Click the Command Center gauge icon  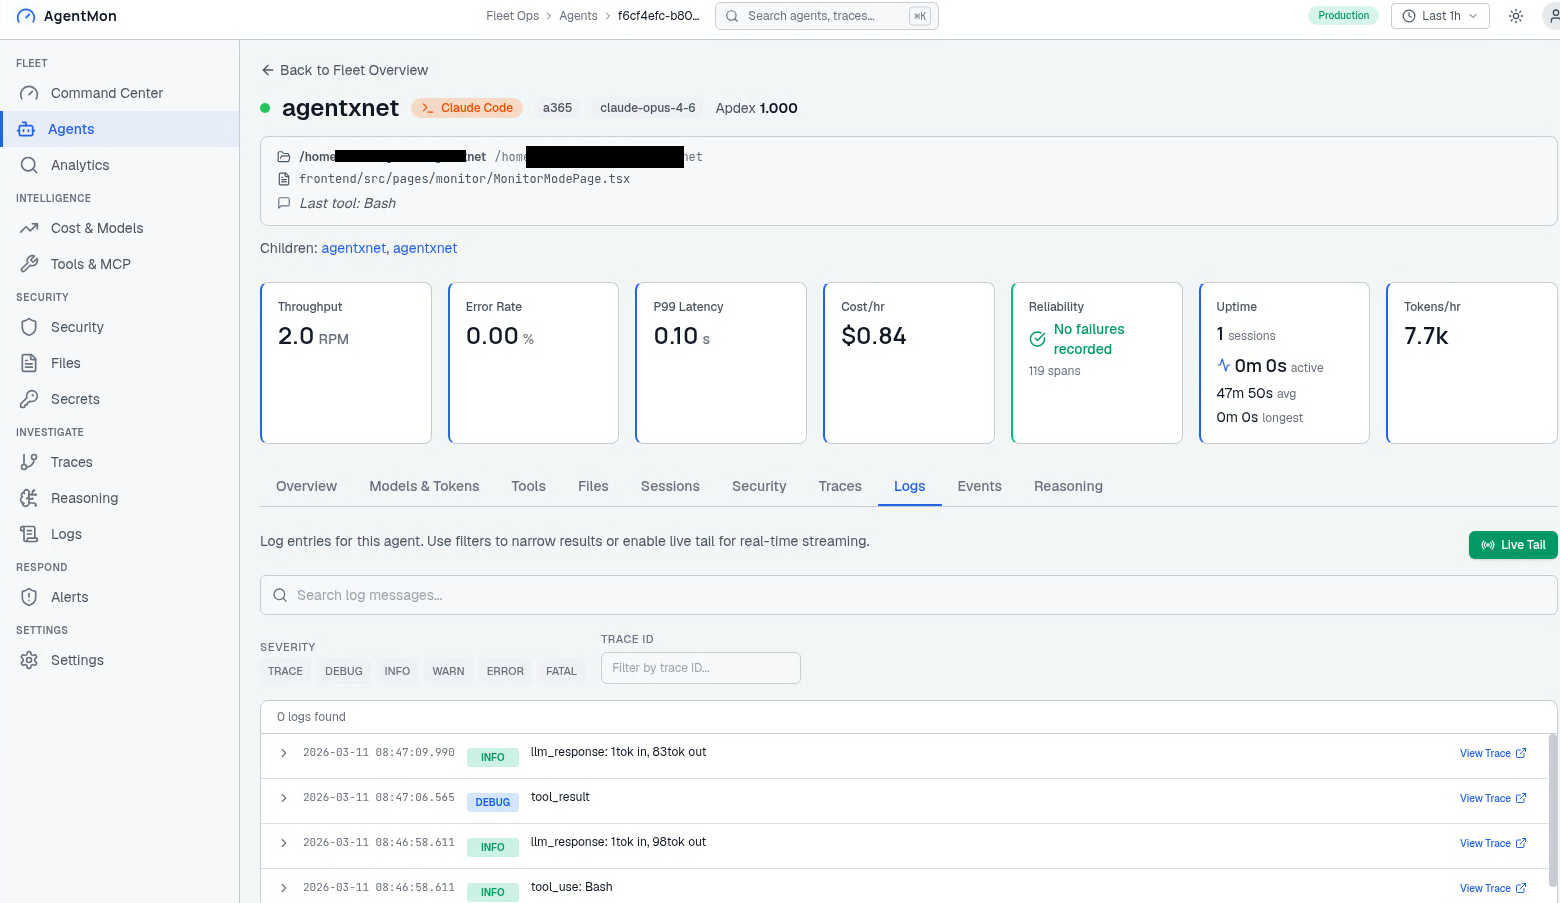29,93
